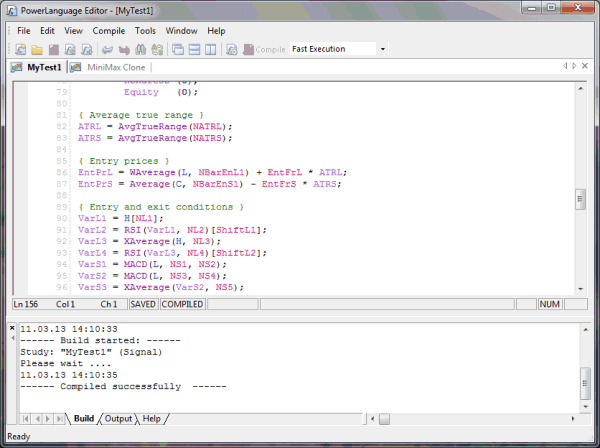Click the Tile vertically toolbar icon
Viewport: 600px width, 448px height.
[x=211, y=49]
